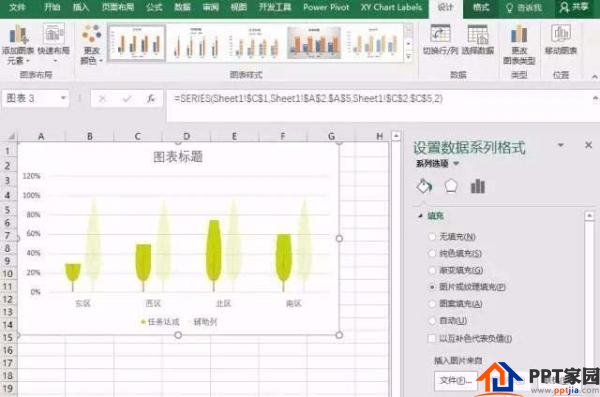The height and width of the screenshot is (397, 600).
Task: Click Change Chart Type icon
Action: pos(519,44)
